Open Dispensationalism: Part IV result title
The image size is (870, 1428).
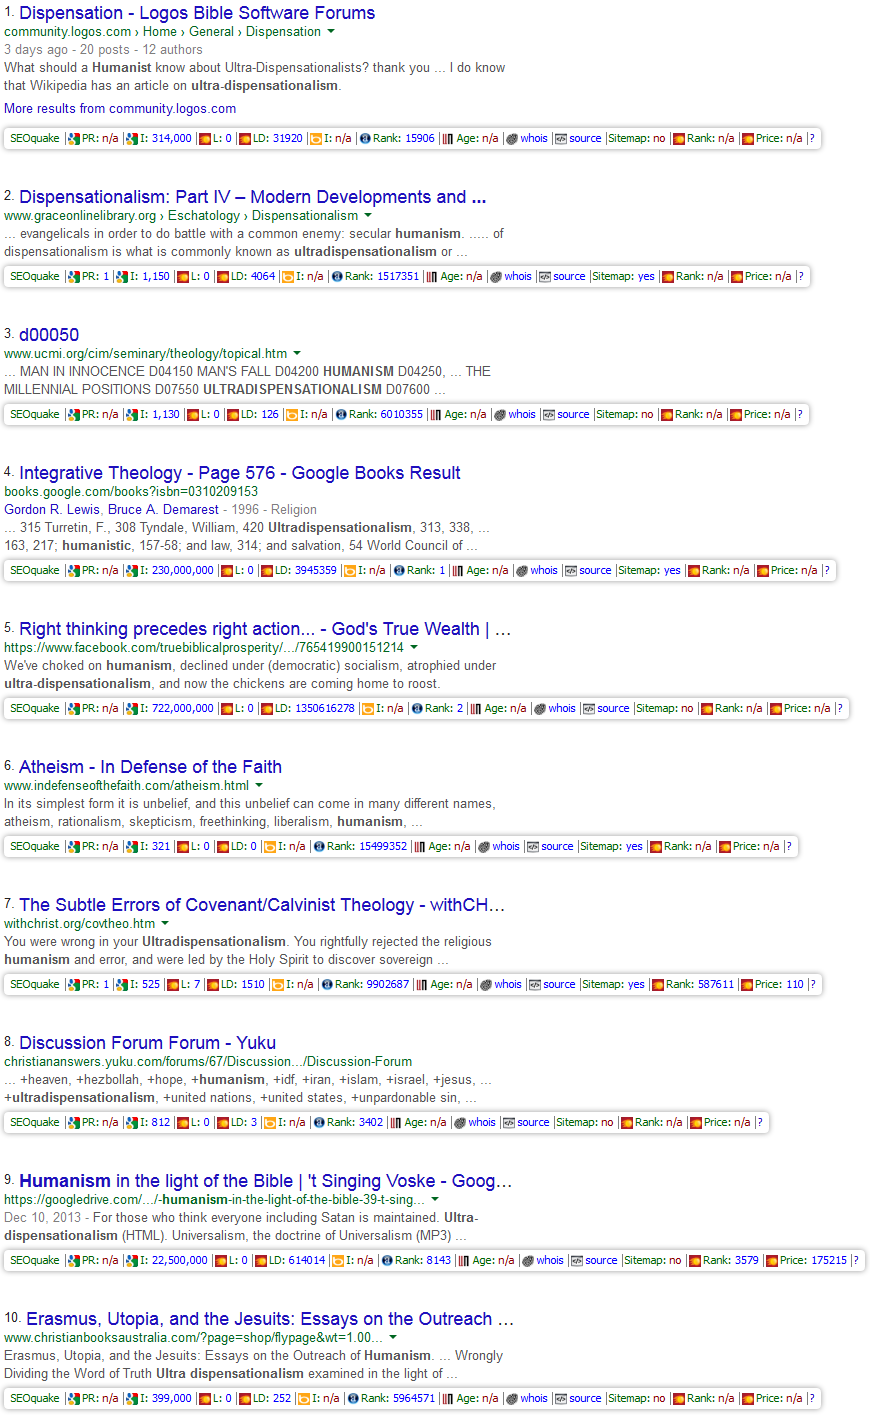[253, 197]
